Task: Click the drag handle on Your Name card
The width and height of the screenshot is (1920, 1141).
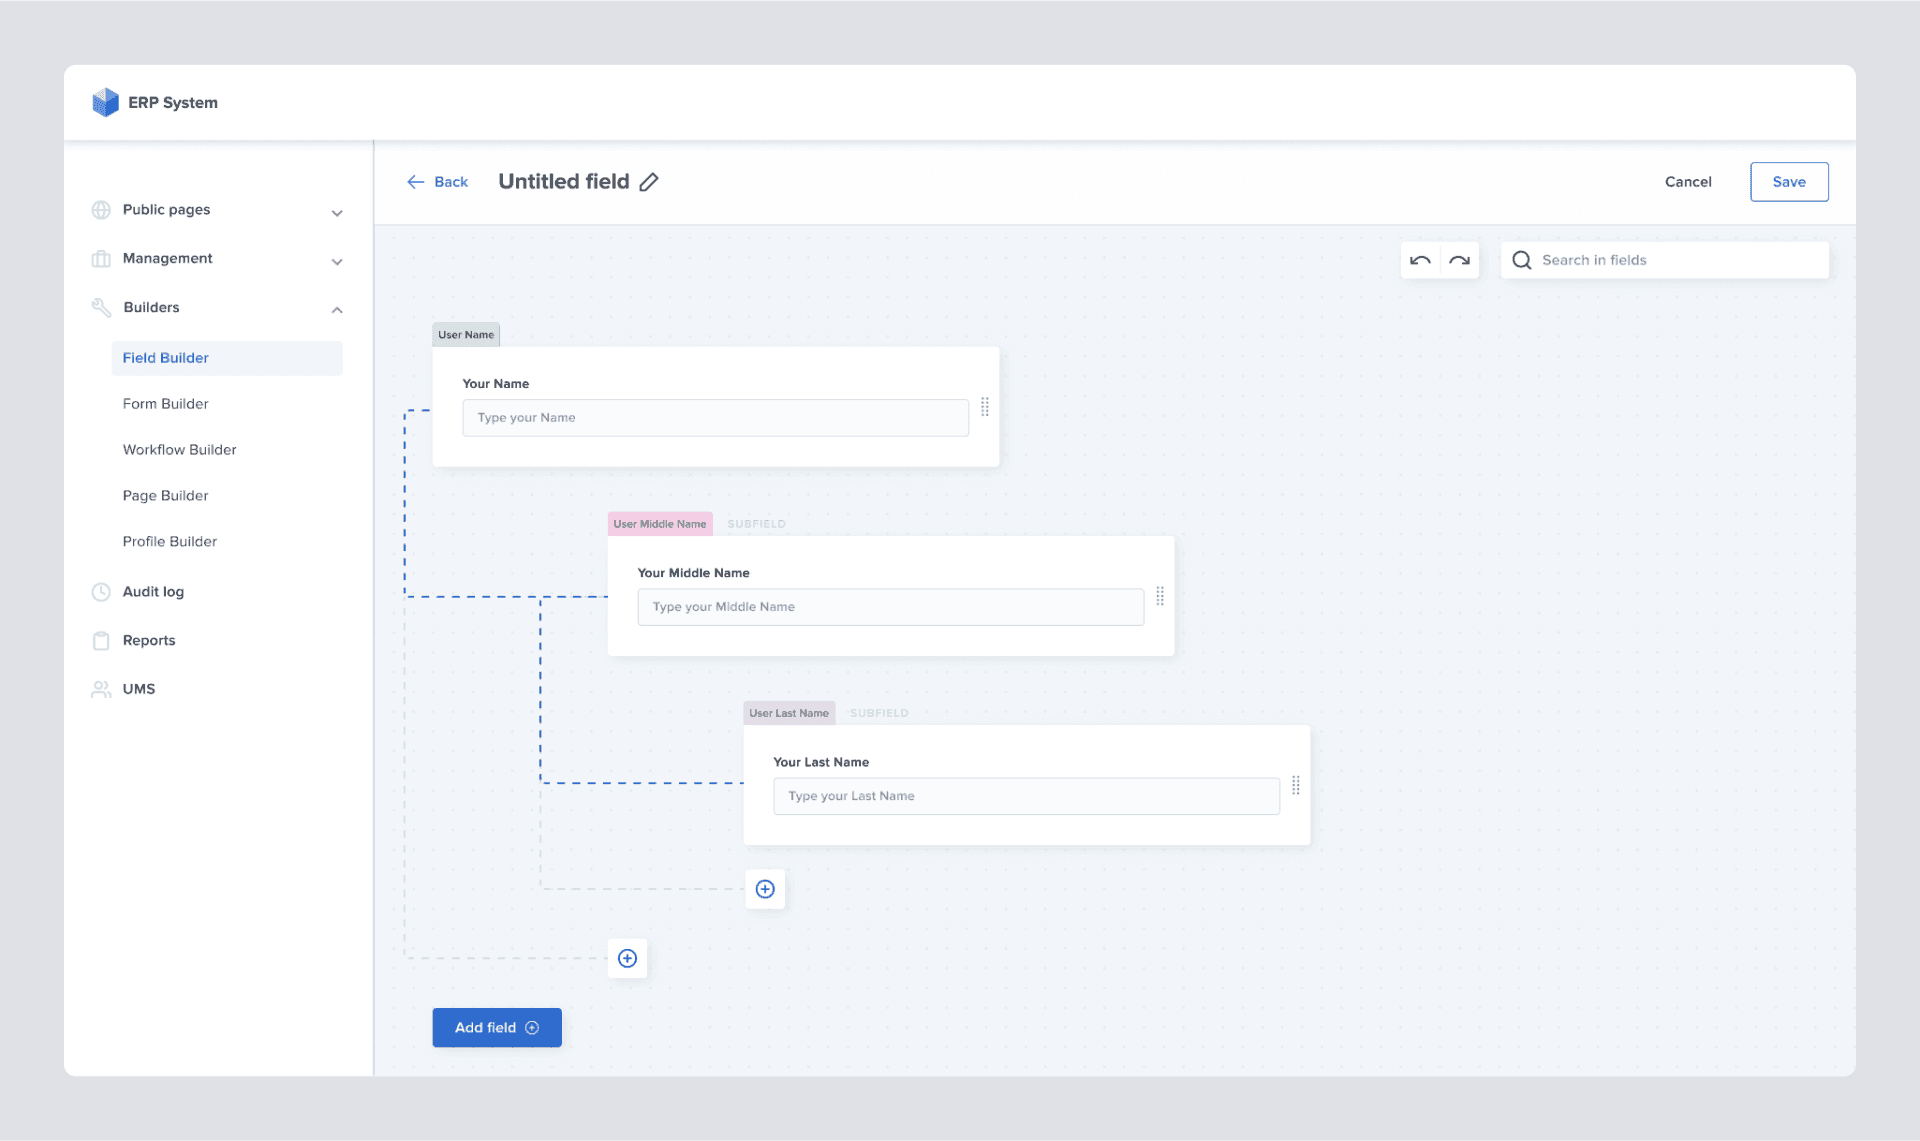Action: pos(985,408)
